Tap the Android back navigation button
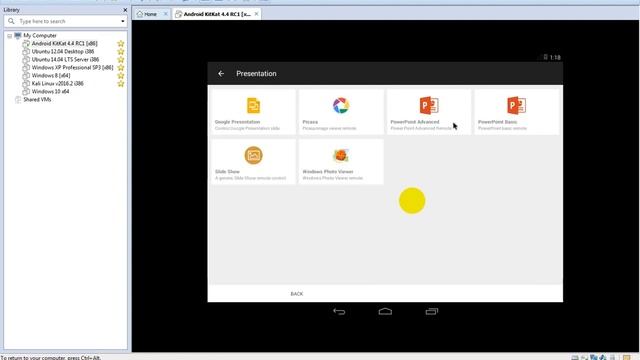The width and height of the screenshot is (640, 360). click(339, 311)
